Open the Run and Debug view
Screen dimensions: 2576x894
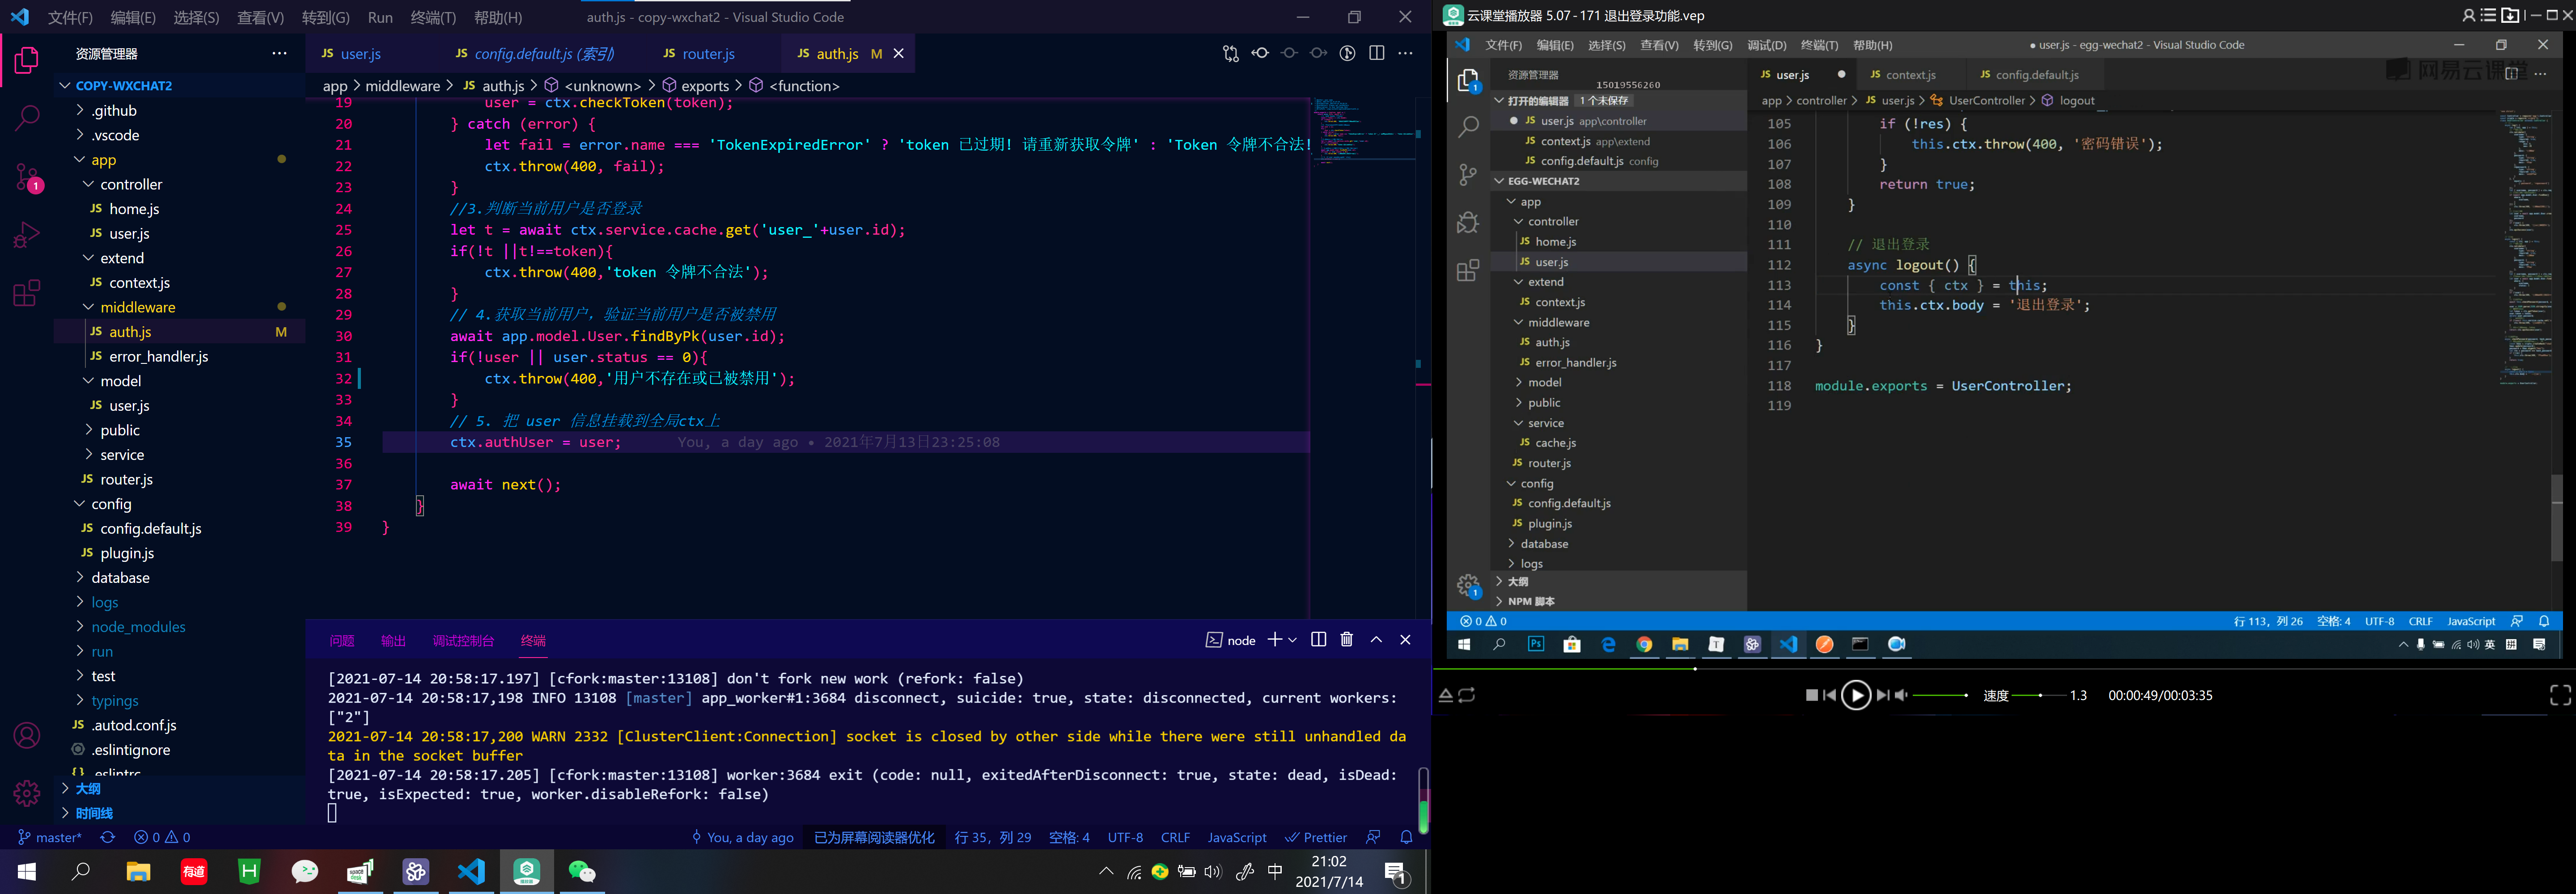click(x=27, y=235)
